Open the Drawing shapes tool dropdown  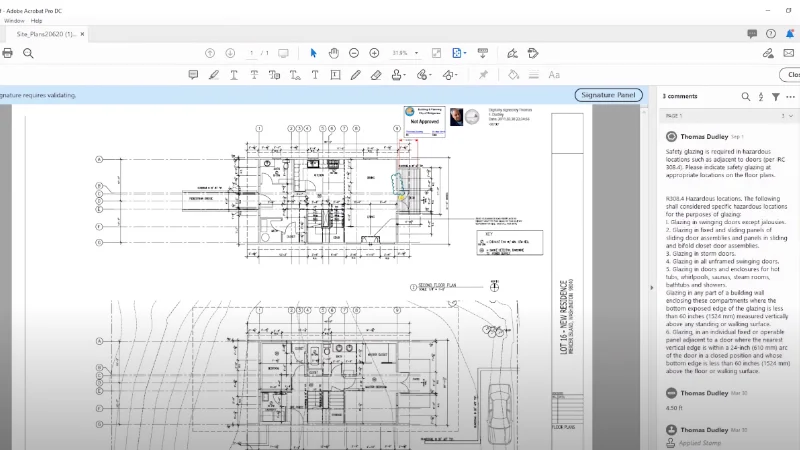click(450, 75)
